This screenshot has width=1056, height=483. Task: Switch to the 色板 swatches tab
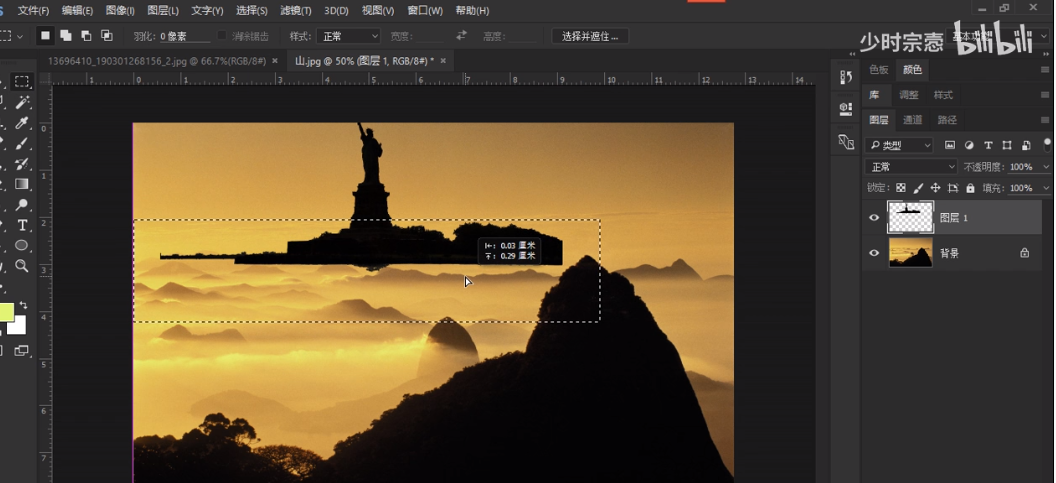point(878,69)
